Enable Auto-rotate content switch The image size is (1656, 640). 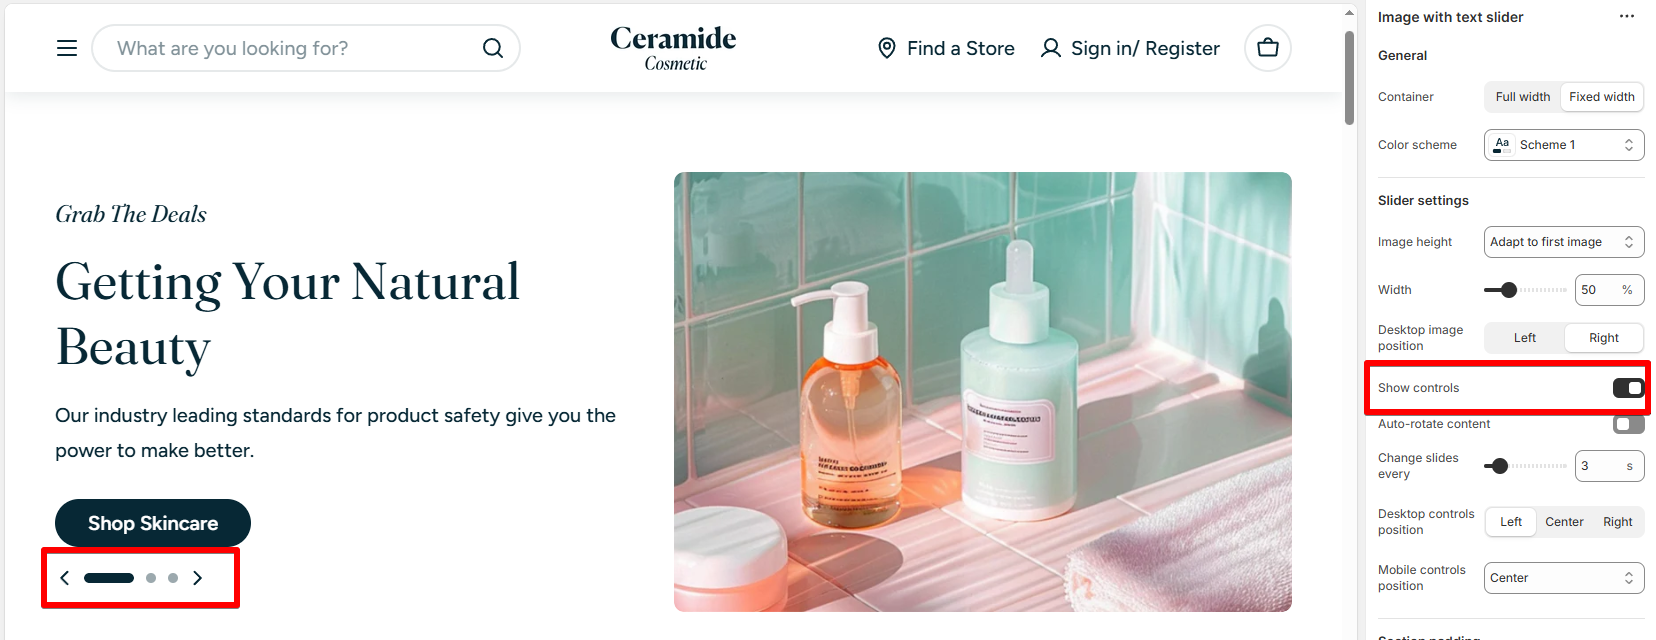point(1628,424)
